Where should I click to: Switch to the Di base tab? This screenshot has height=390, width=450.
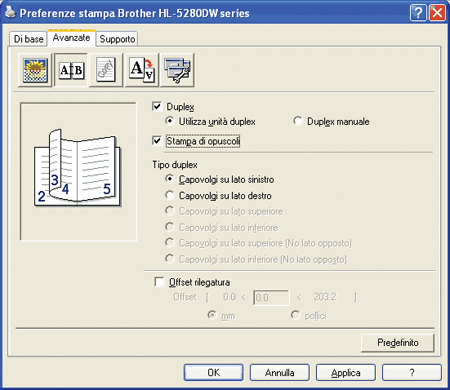pos(28,39)
